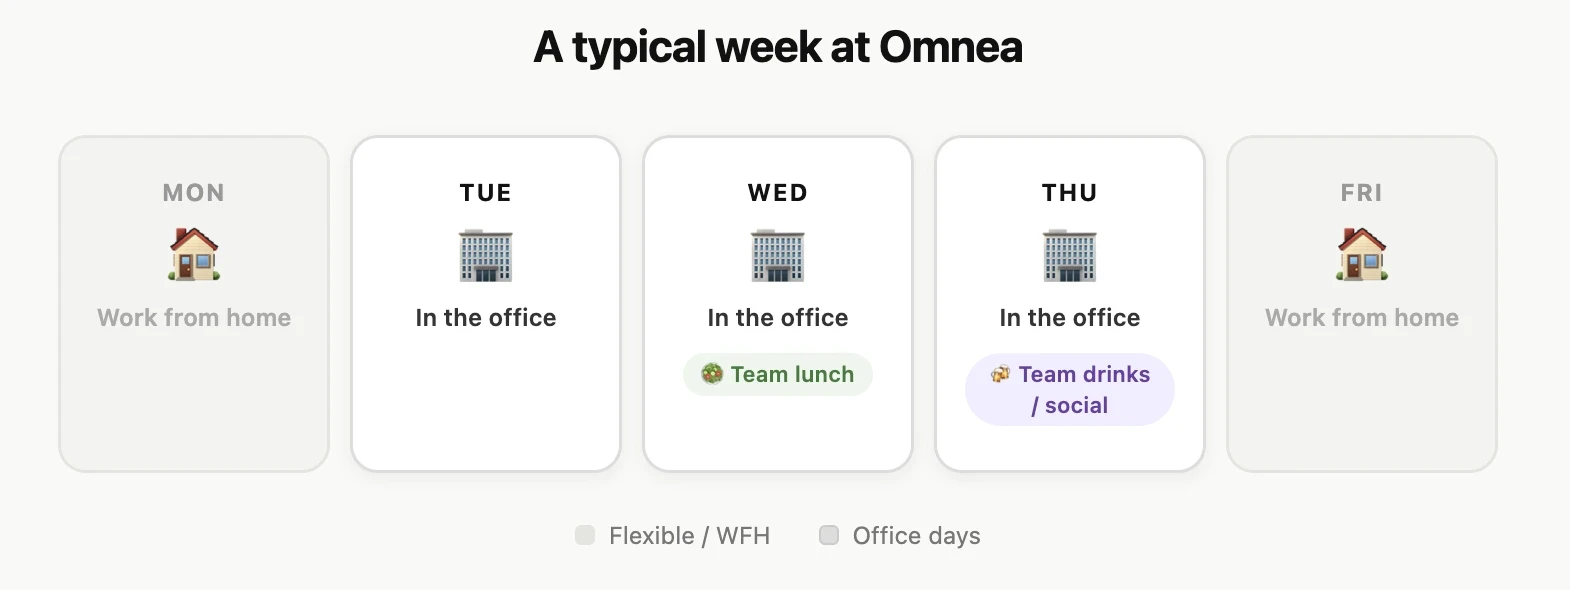1570x590 pixels.
Task: Click the office building icon under TUE
Action: point(486,255)
